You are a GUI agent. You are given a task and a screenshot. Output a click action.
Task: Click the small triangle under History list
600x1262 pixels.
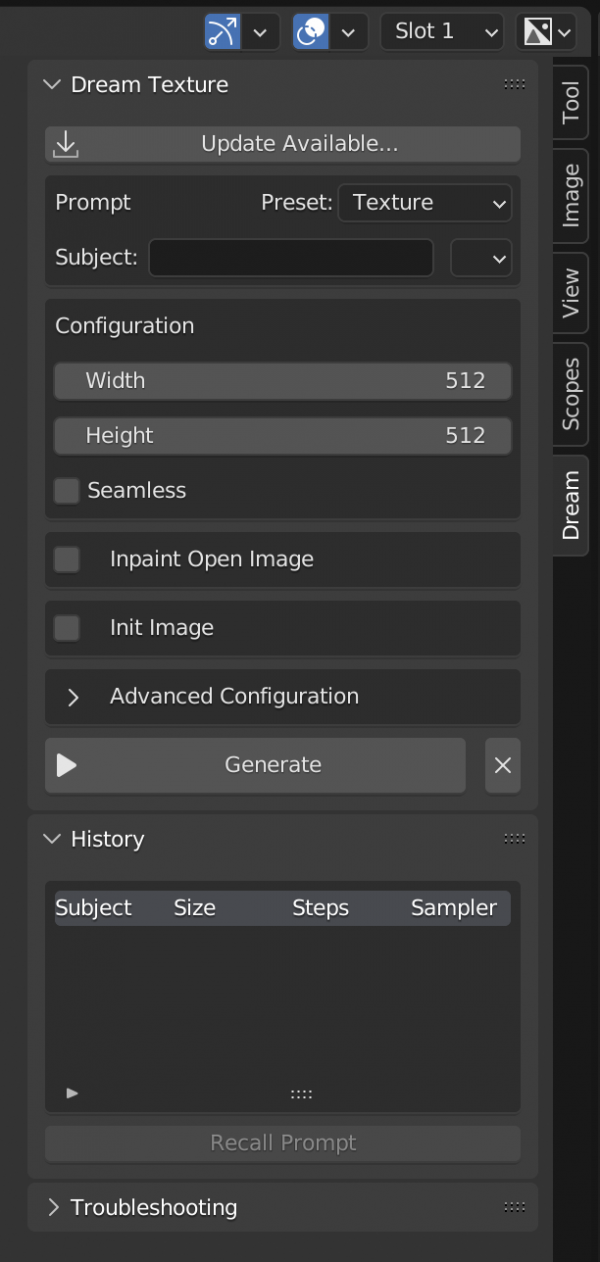pos(72,1093)
